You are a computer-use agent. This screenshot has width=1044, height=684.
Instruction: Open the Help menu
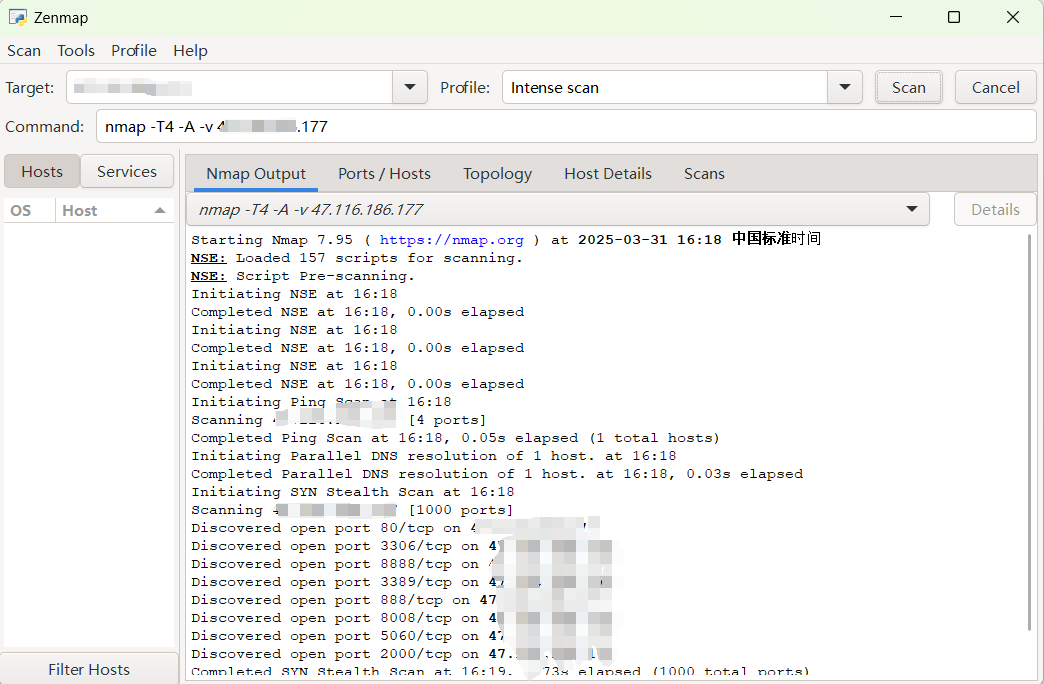click(190, 50)
